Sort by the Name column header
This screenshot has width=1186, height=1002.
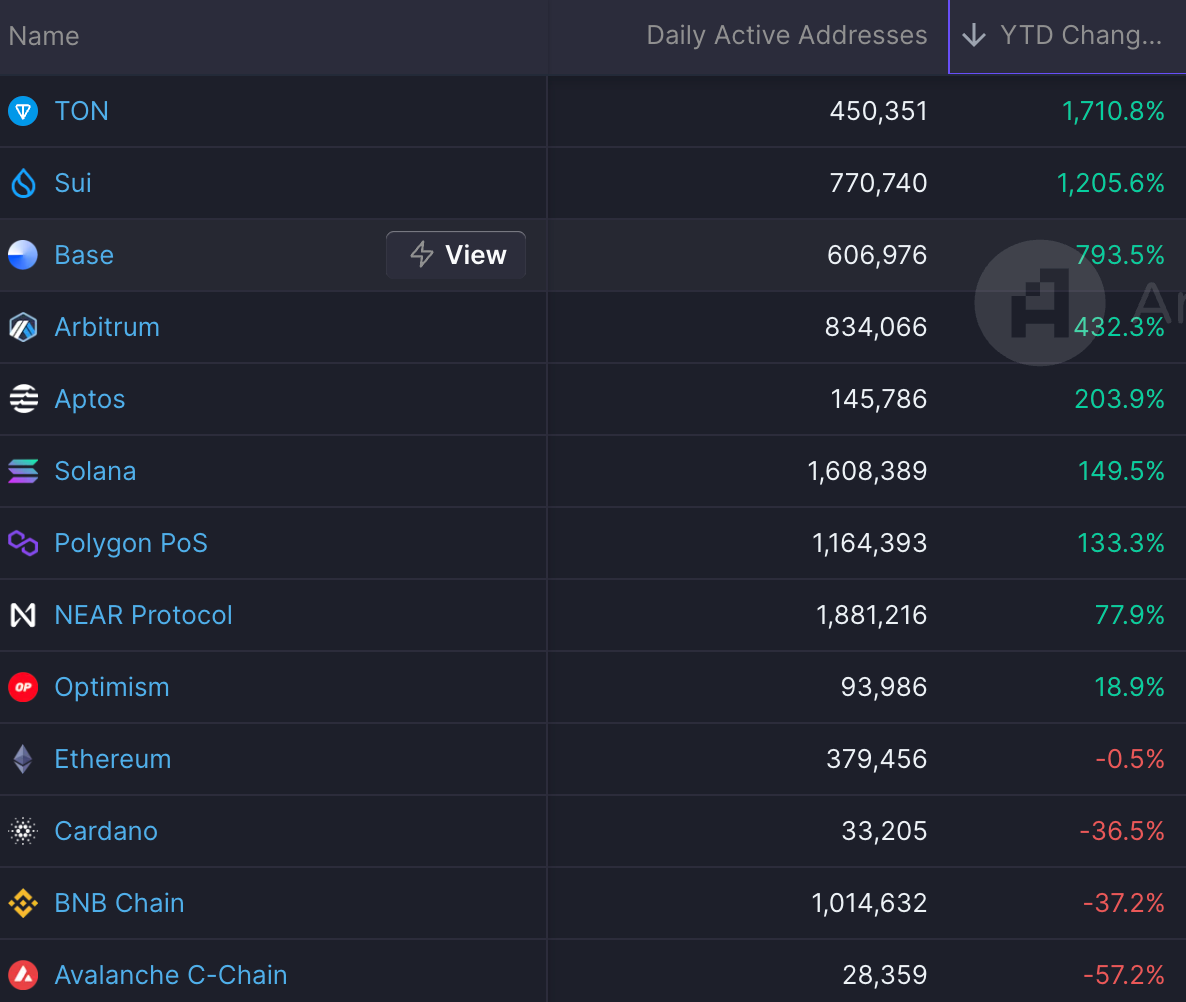click(44, 36)
